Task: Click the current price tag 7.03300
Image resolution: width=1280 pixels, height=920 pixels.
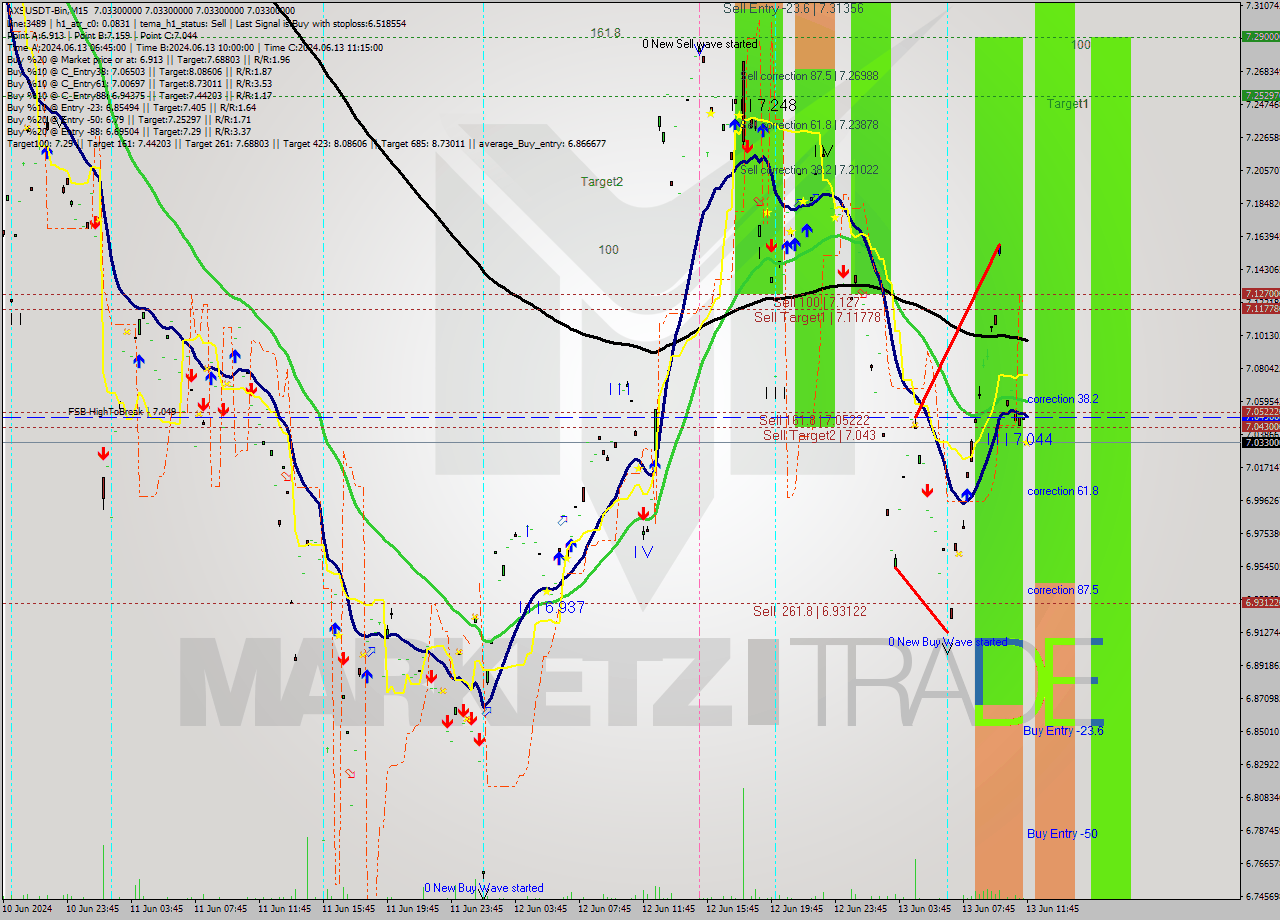Action: 1260,442
